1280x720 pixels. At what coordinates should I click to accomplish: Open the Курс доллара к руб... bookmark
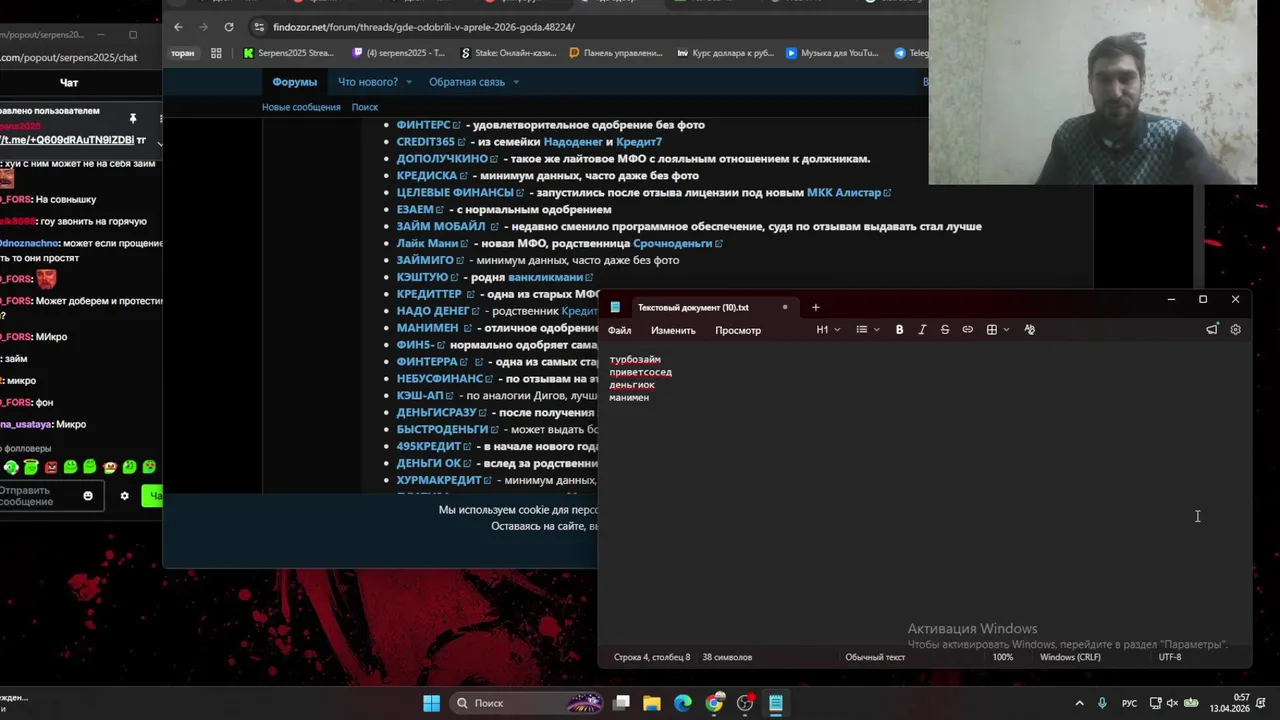[726, 53]
